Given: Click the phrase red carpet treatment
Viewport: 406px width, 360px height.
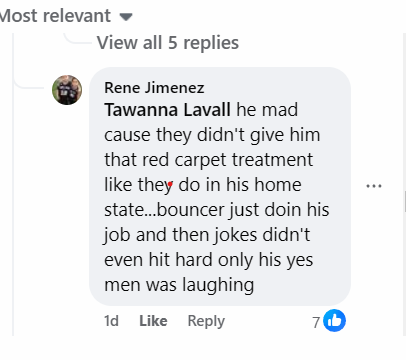Looking at the screenshot, I should pyautogui.click(x=227, y=160).
